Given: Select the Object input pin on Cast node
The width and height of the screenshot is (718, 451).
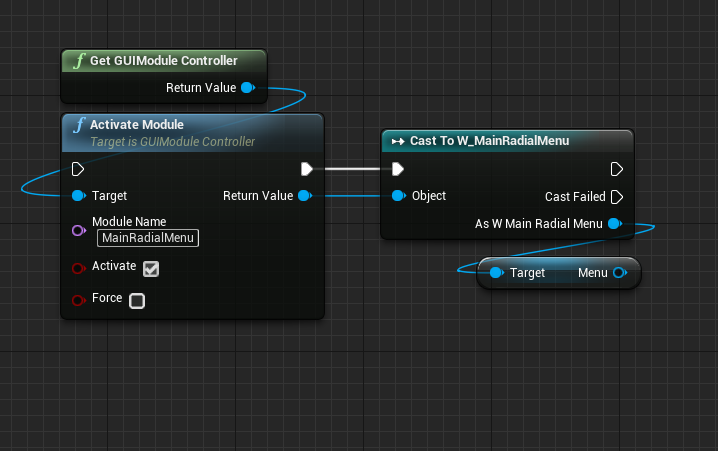Looking at the screenshot, I should tap(398, 196).
